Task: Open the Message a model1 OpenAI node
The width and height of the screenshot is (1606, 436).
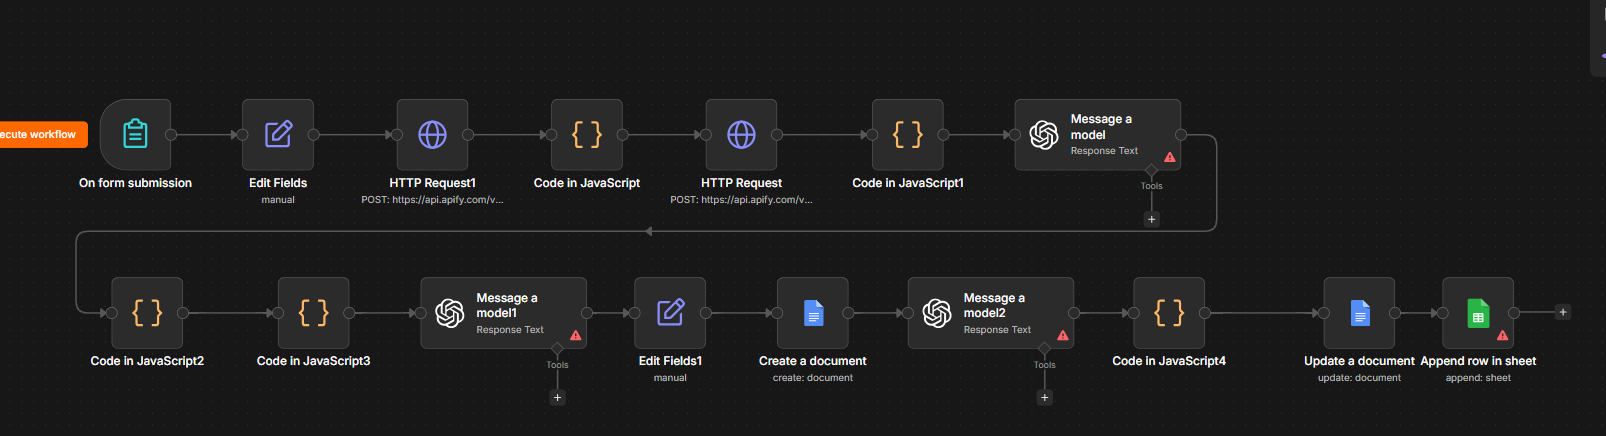Action: 503,313
